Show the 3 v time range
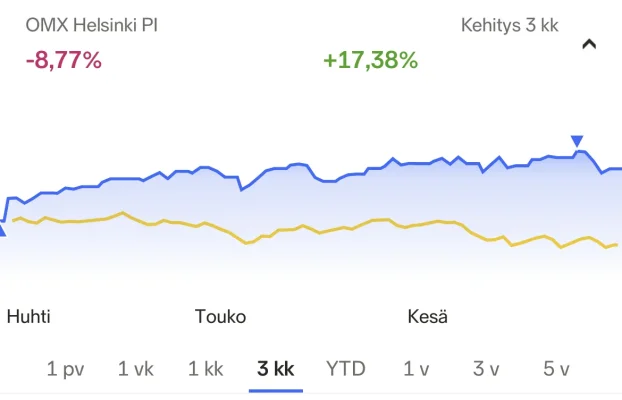The width and height of the screenshot is (622, 400). pyautogui.click(x=486, y=369)
